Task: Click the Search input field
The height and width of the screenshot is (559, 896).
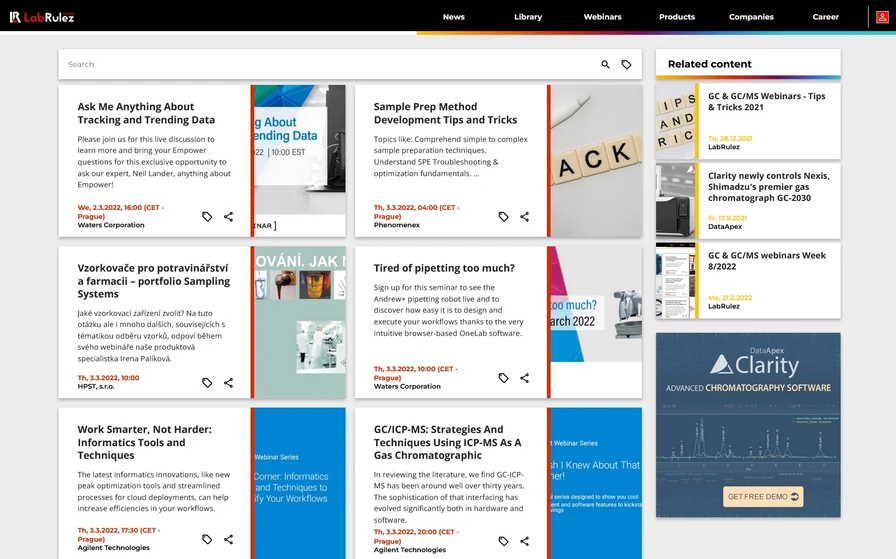Action: tap(329, 64)
